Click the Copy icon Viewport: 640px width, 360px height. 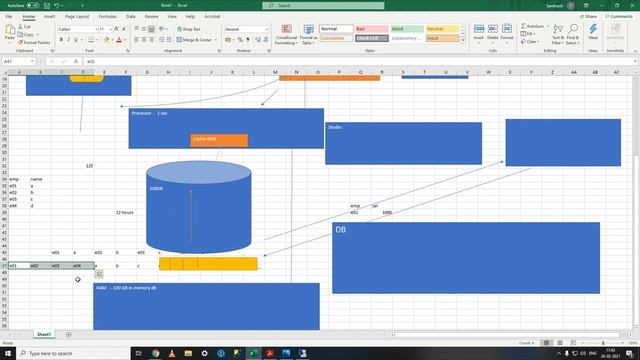[20, 34]
